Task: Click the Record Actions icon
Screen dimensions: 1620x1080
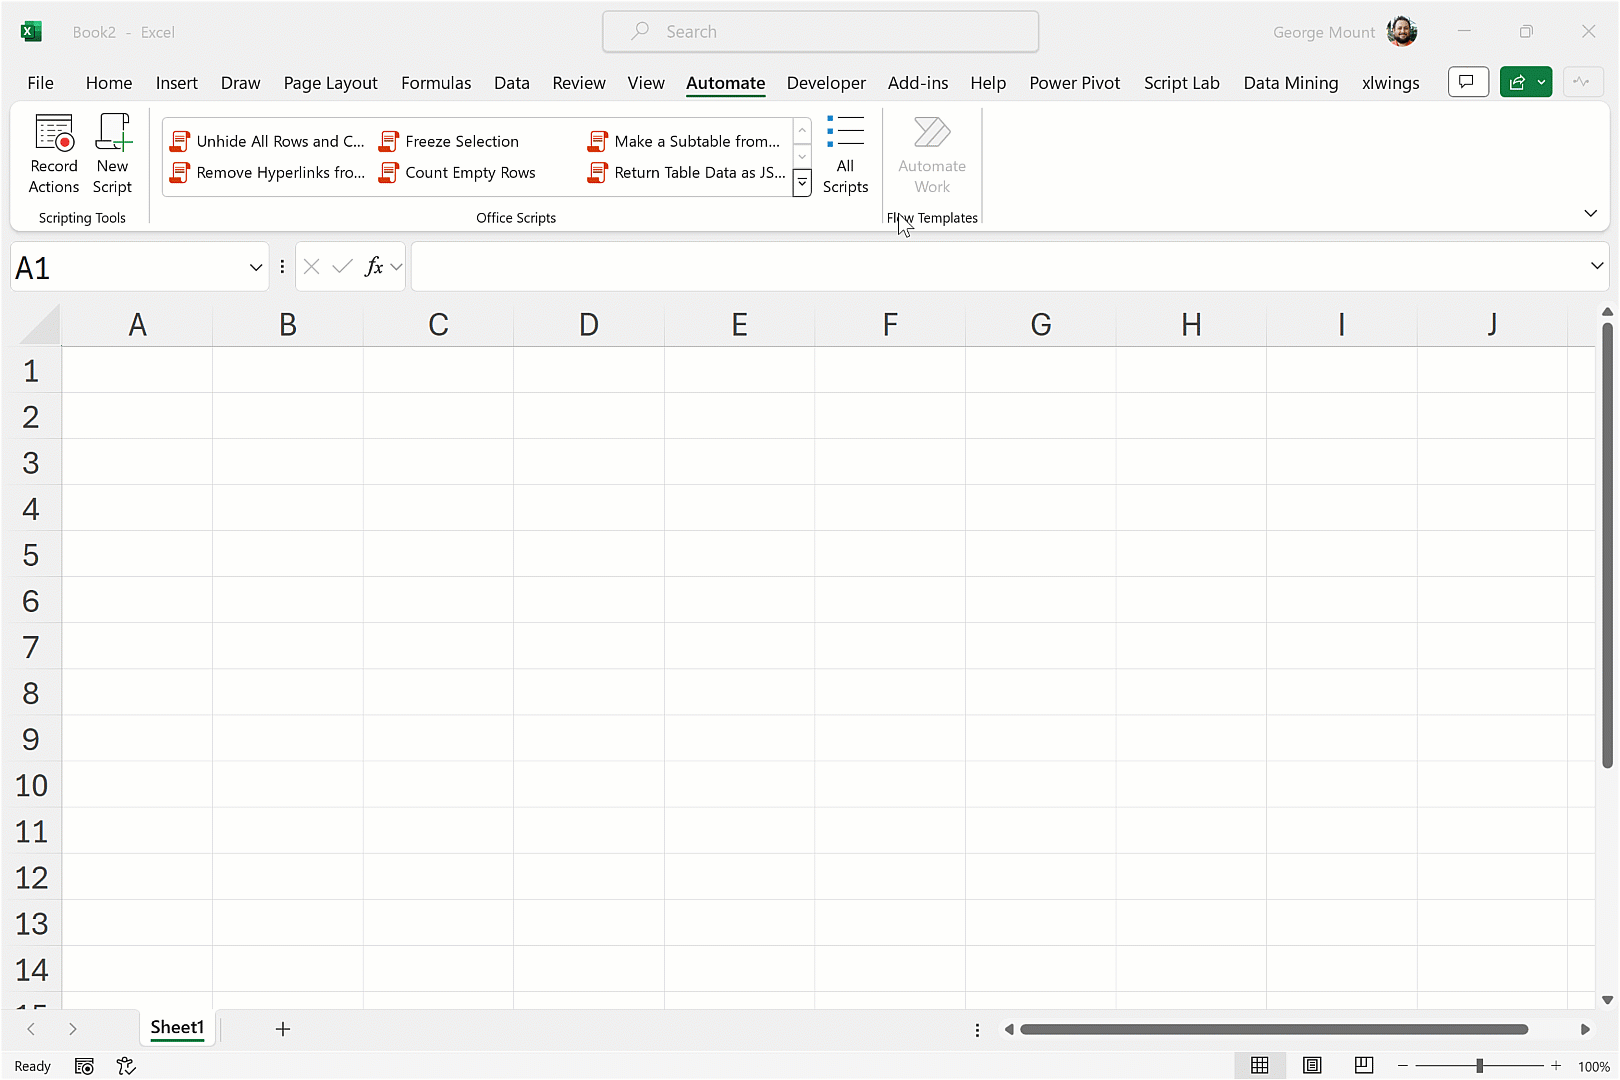Action: (x=54, y=153)
